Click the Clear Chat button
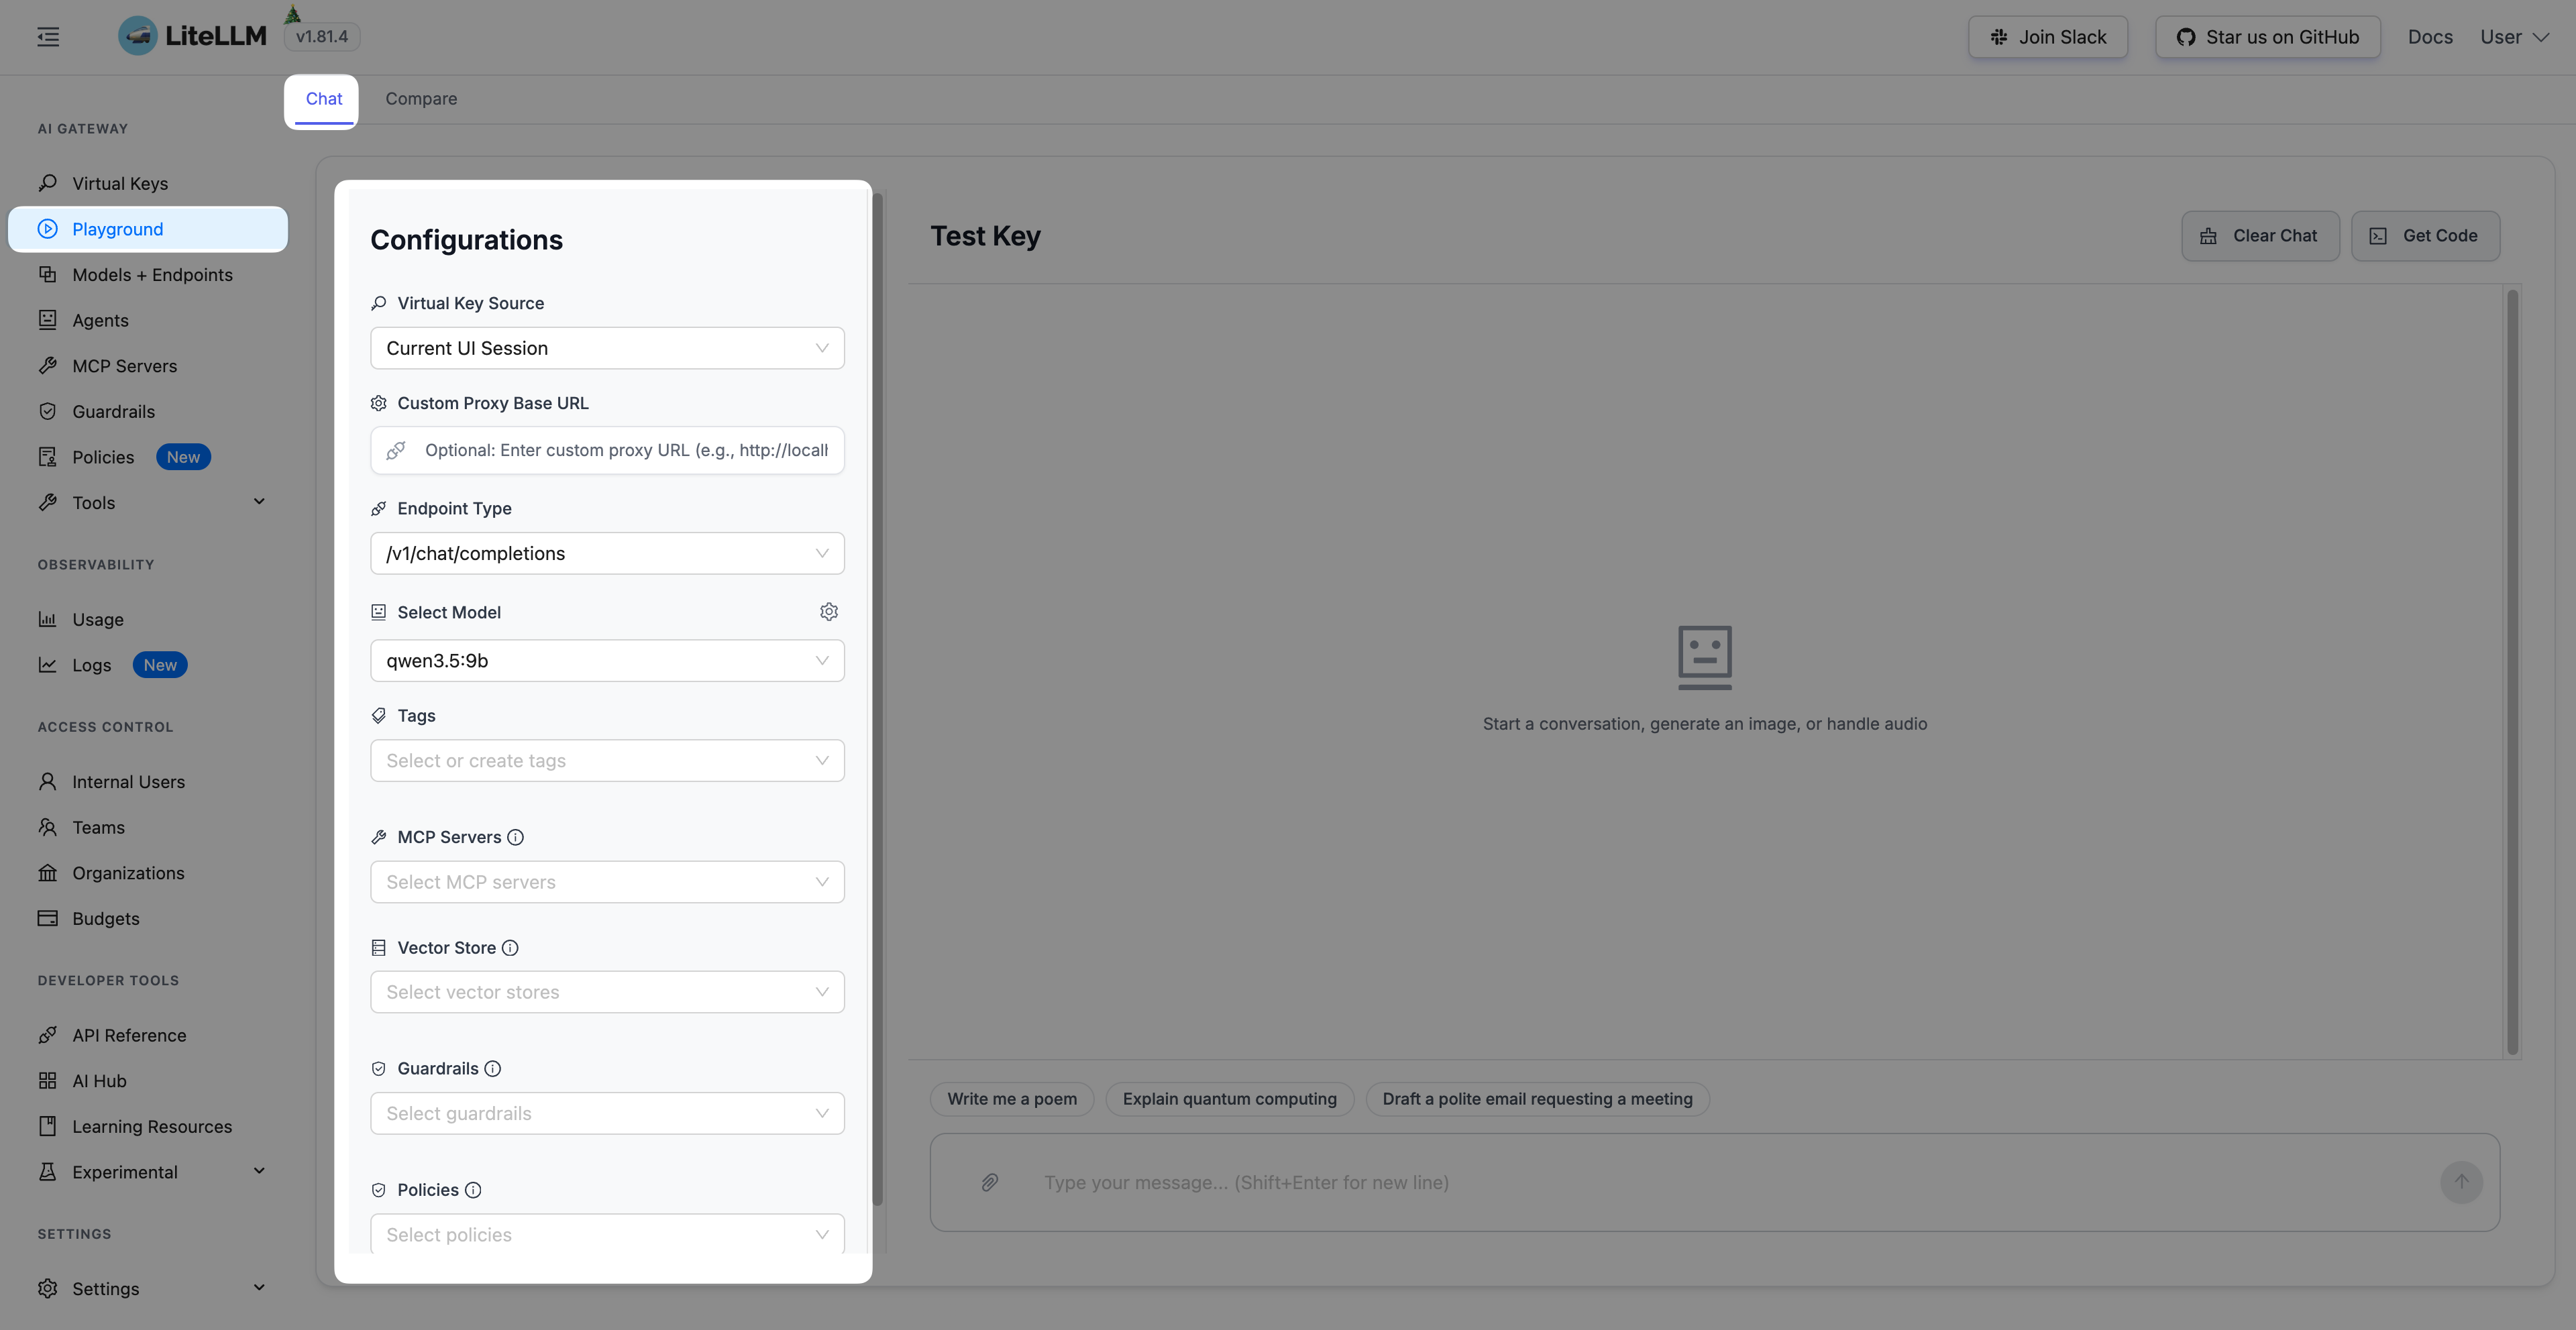 coord(2260,236)
